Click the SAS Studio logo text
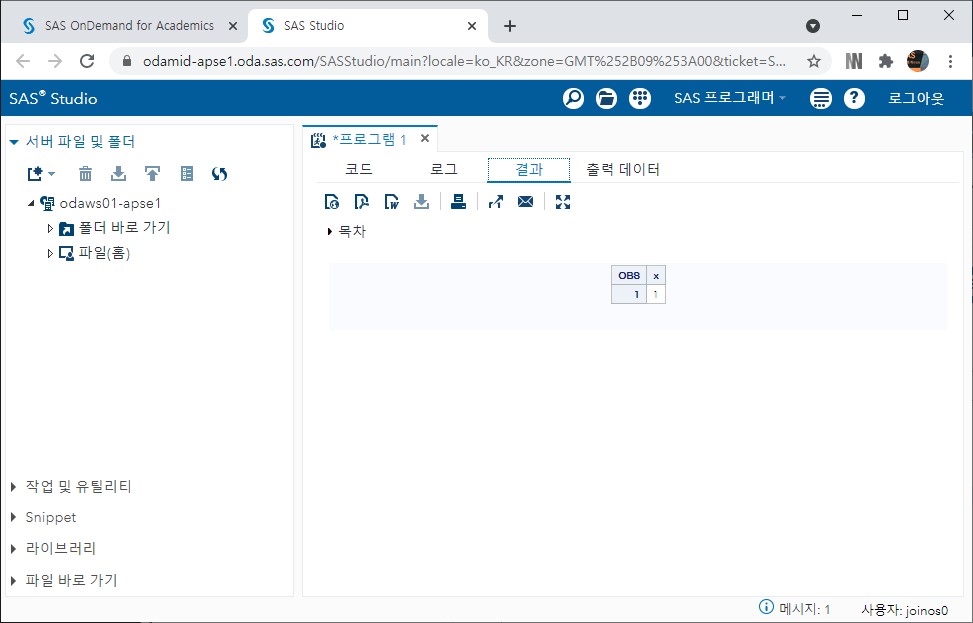 pos(53,98)
